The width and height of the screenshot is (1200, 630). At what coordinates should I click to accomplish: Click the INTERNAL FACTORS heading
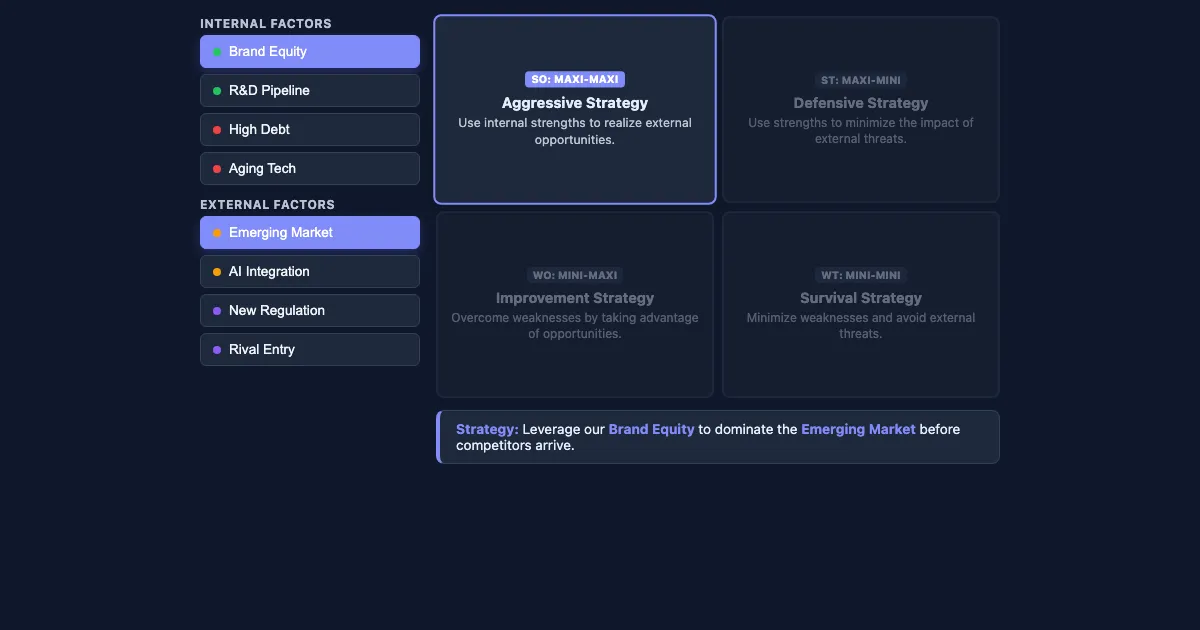coord(266,23)
